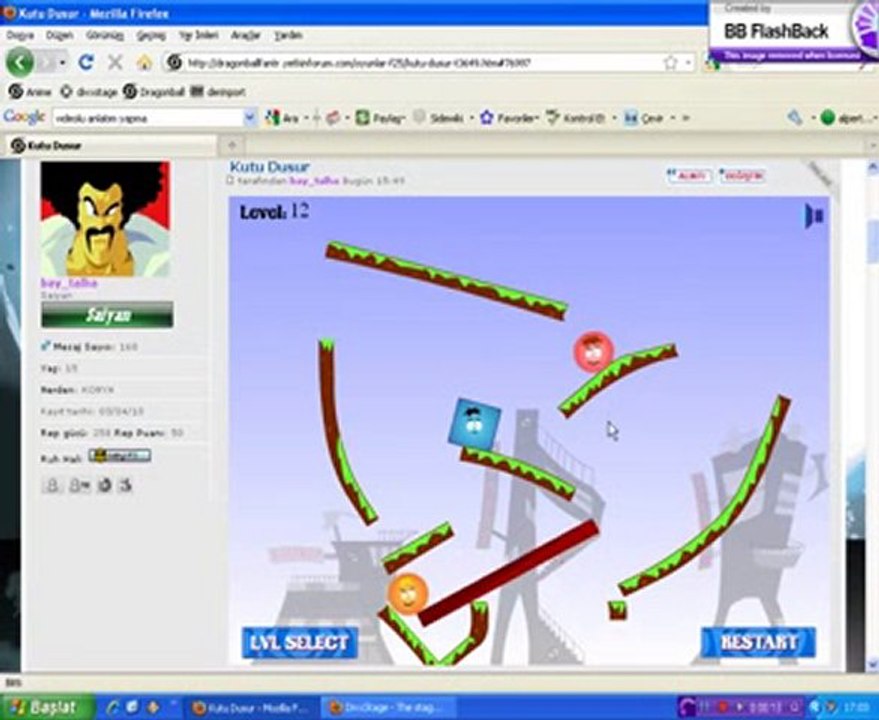Screen dimensions: 879x720
Task: Reload the page with the blue refresh icon
Action: (x=86, y=62)
